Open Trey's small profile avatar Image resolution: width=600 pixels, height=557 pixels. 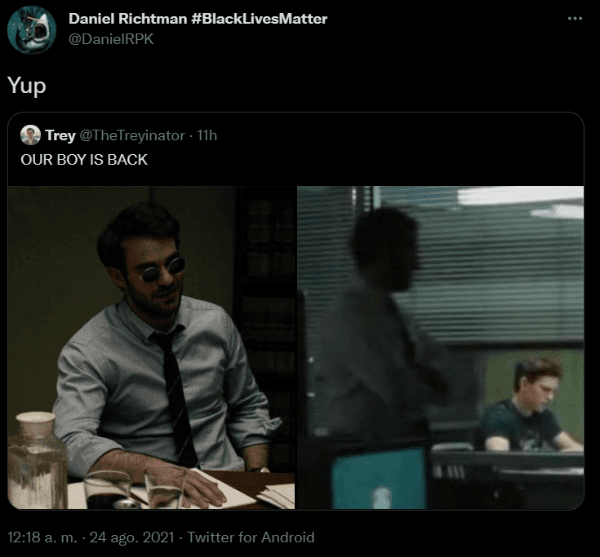point(30,135)
